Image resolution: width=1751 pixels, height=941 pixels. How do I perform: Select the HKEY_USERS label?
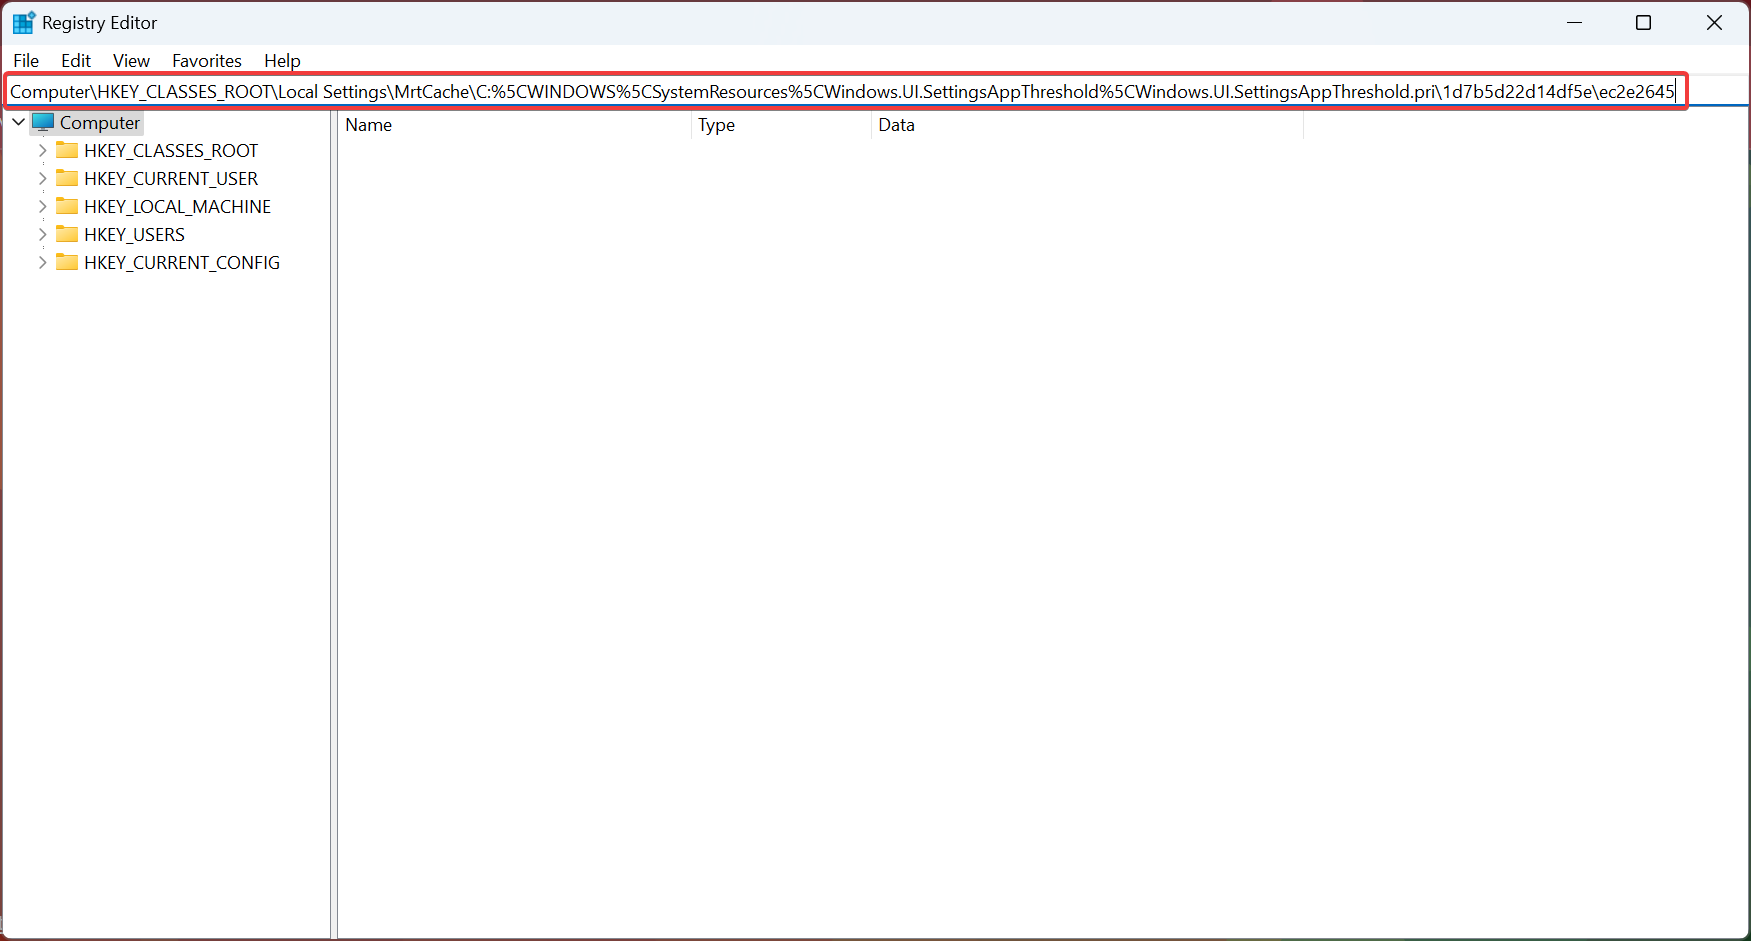(135, 235)
